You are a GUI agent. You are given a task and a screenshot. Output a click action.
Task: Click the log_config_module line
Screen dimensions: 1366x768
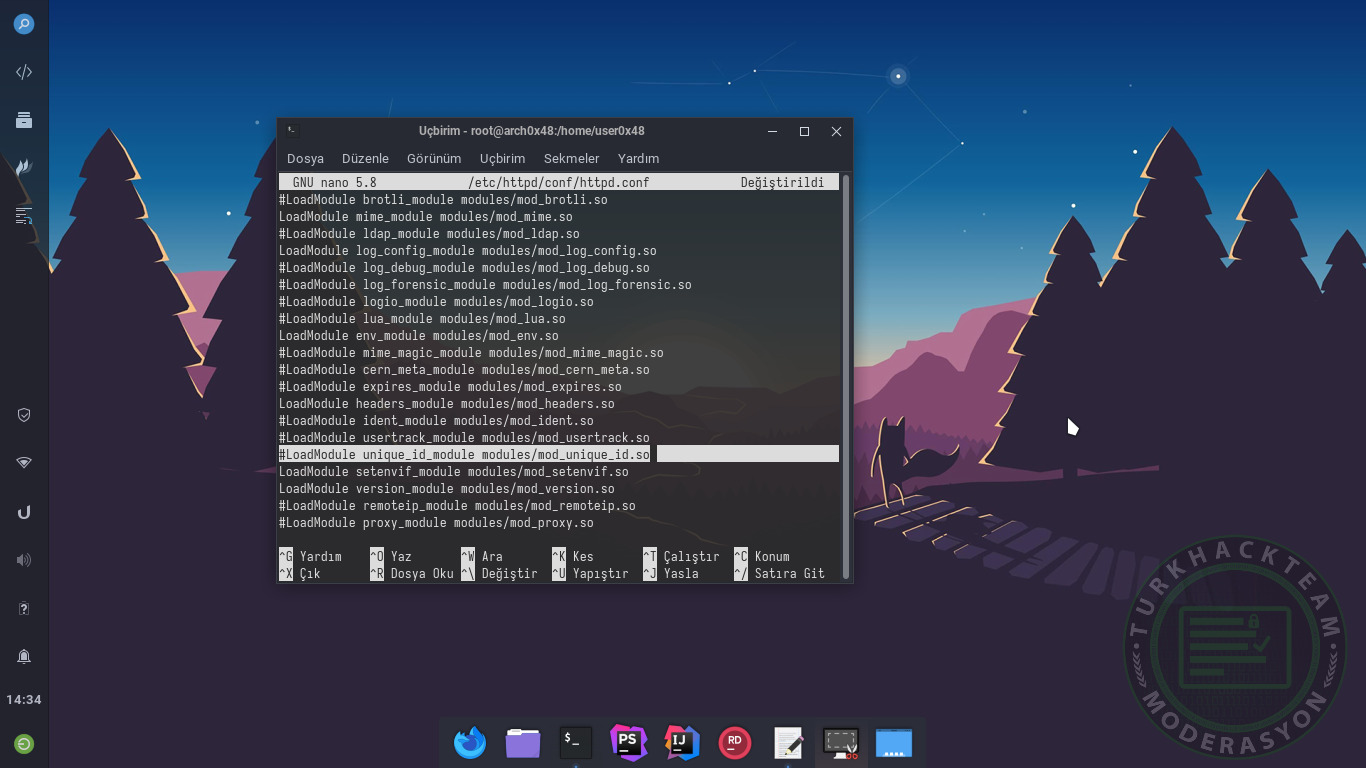click(468, 250)
